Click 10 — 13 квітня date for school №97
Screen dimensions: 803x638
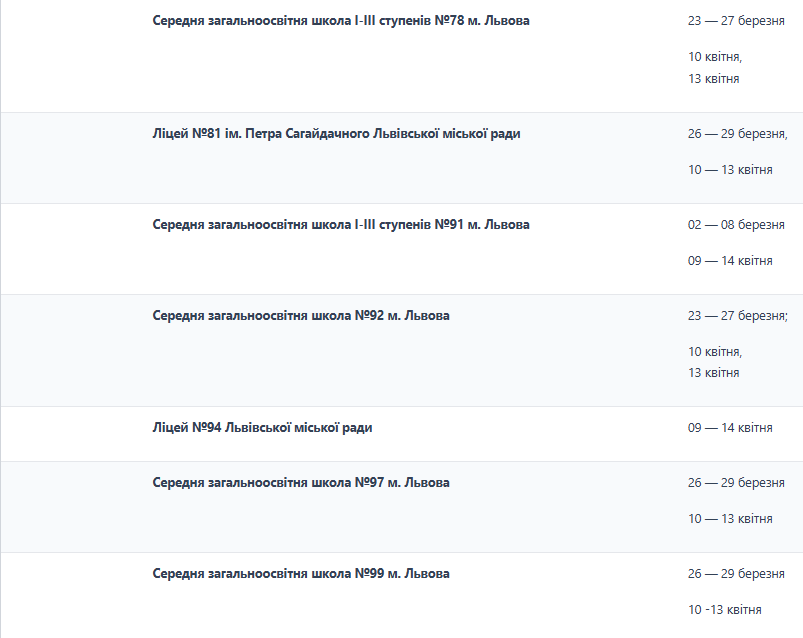(730, 519)
